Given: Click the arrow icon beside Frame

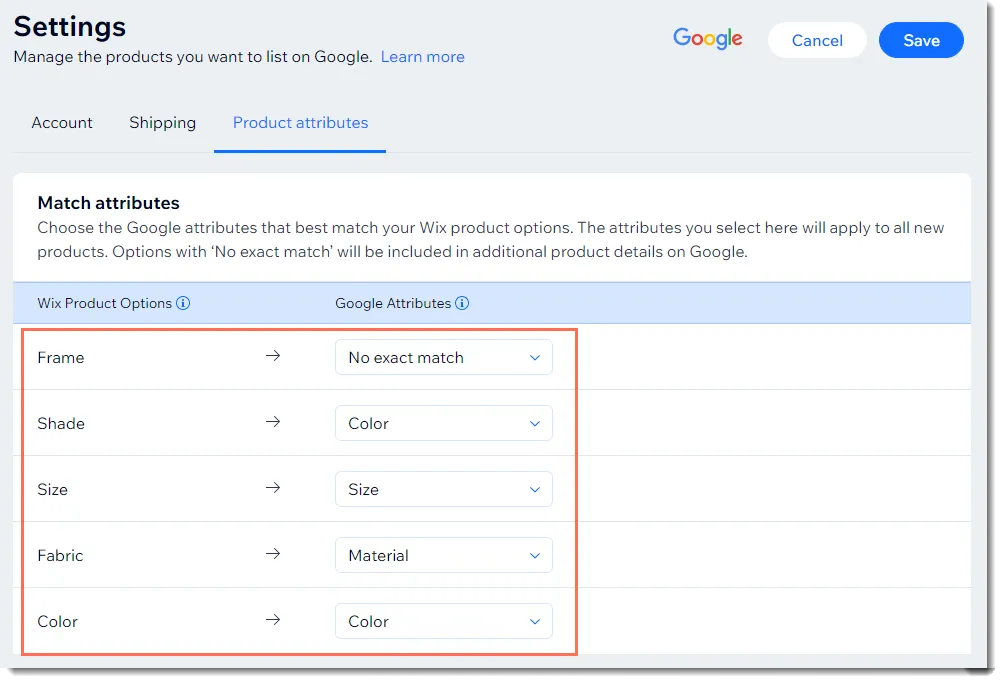Looking at the screenshot, I should pos(273,356).
